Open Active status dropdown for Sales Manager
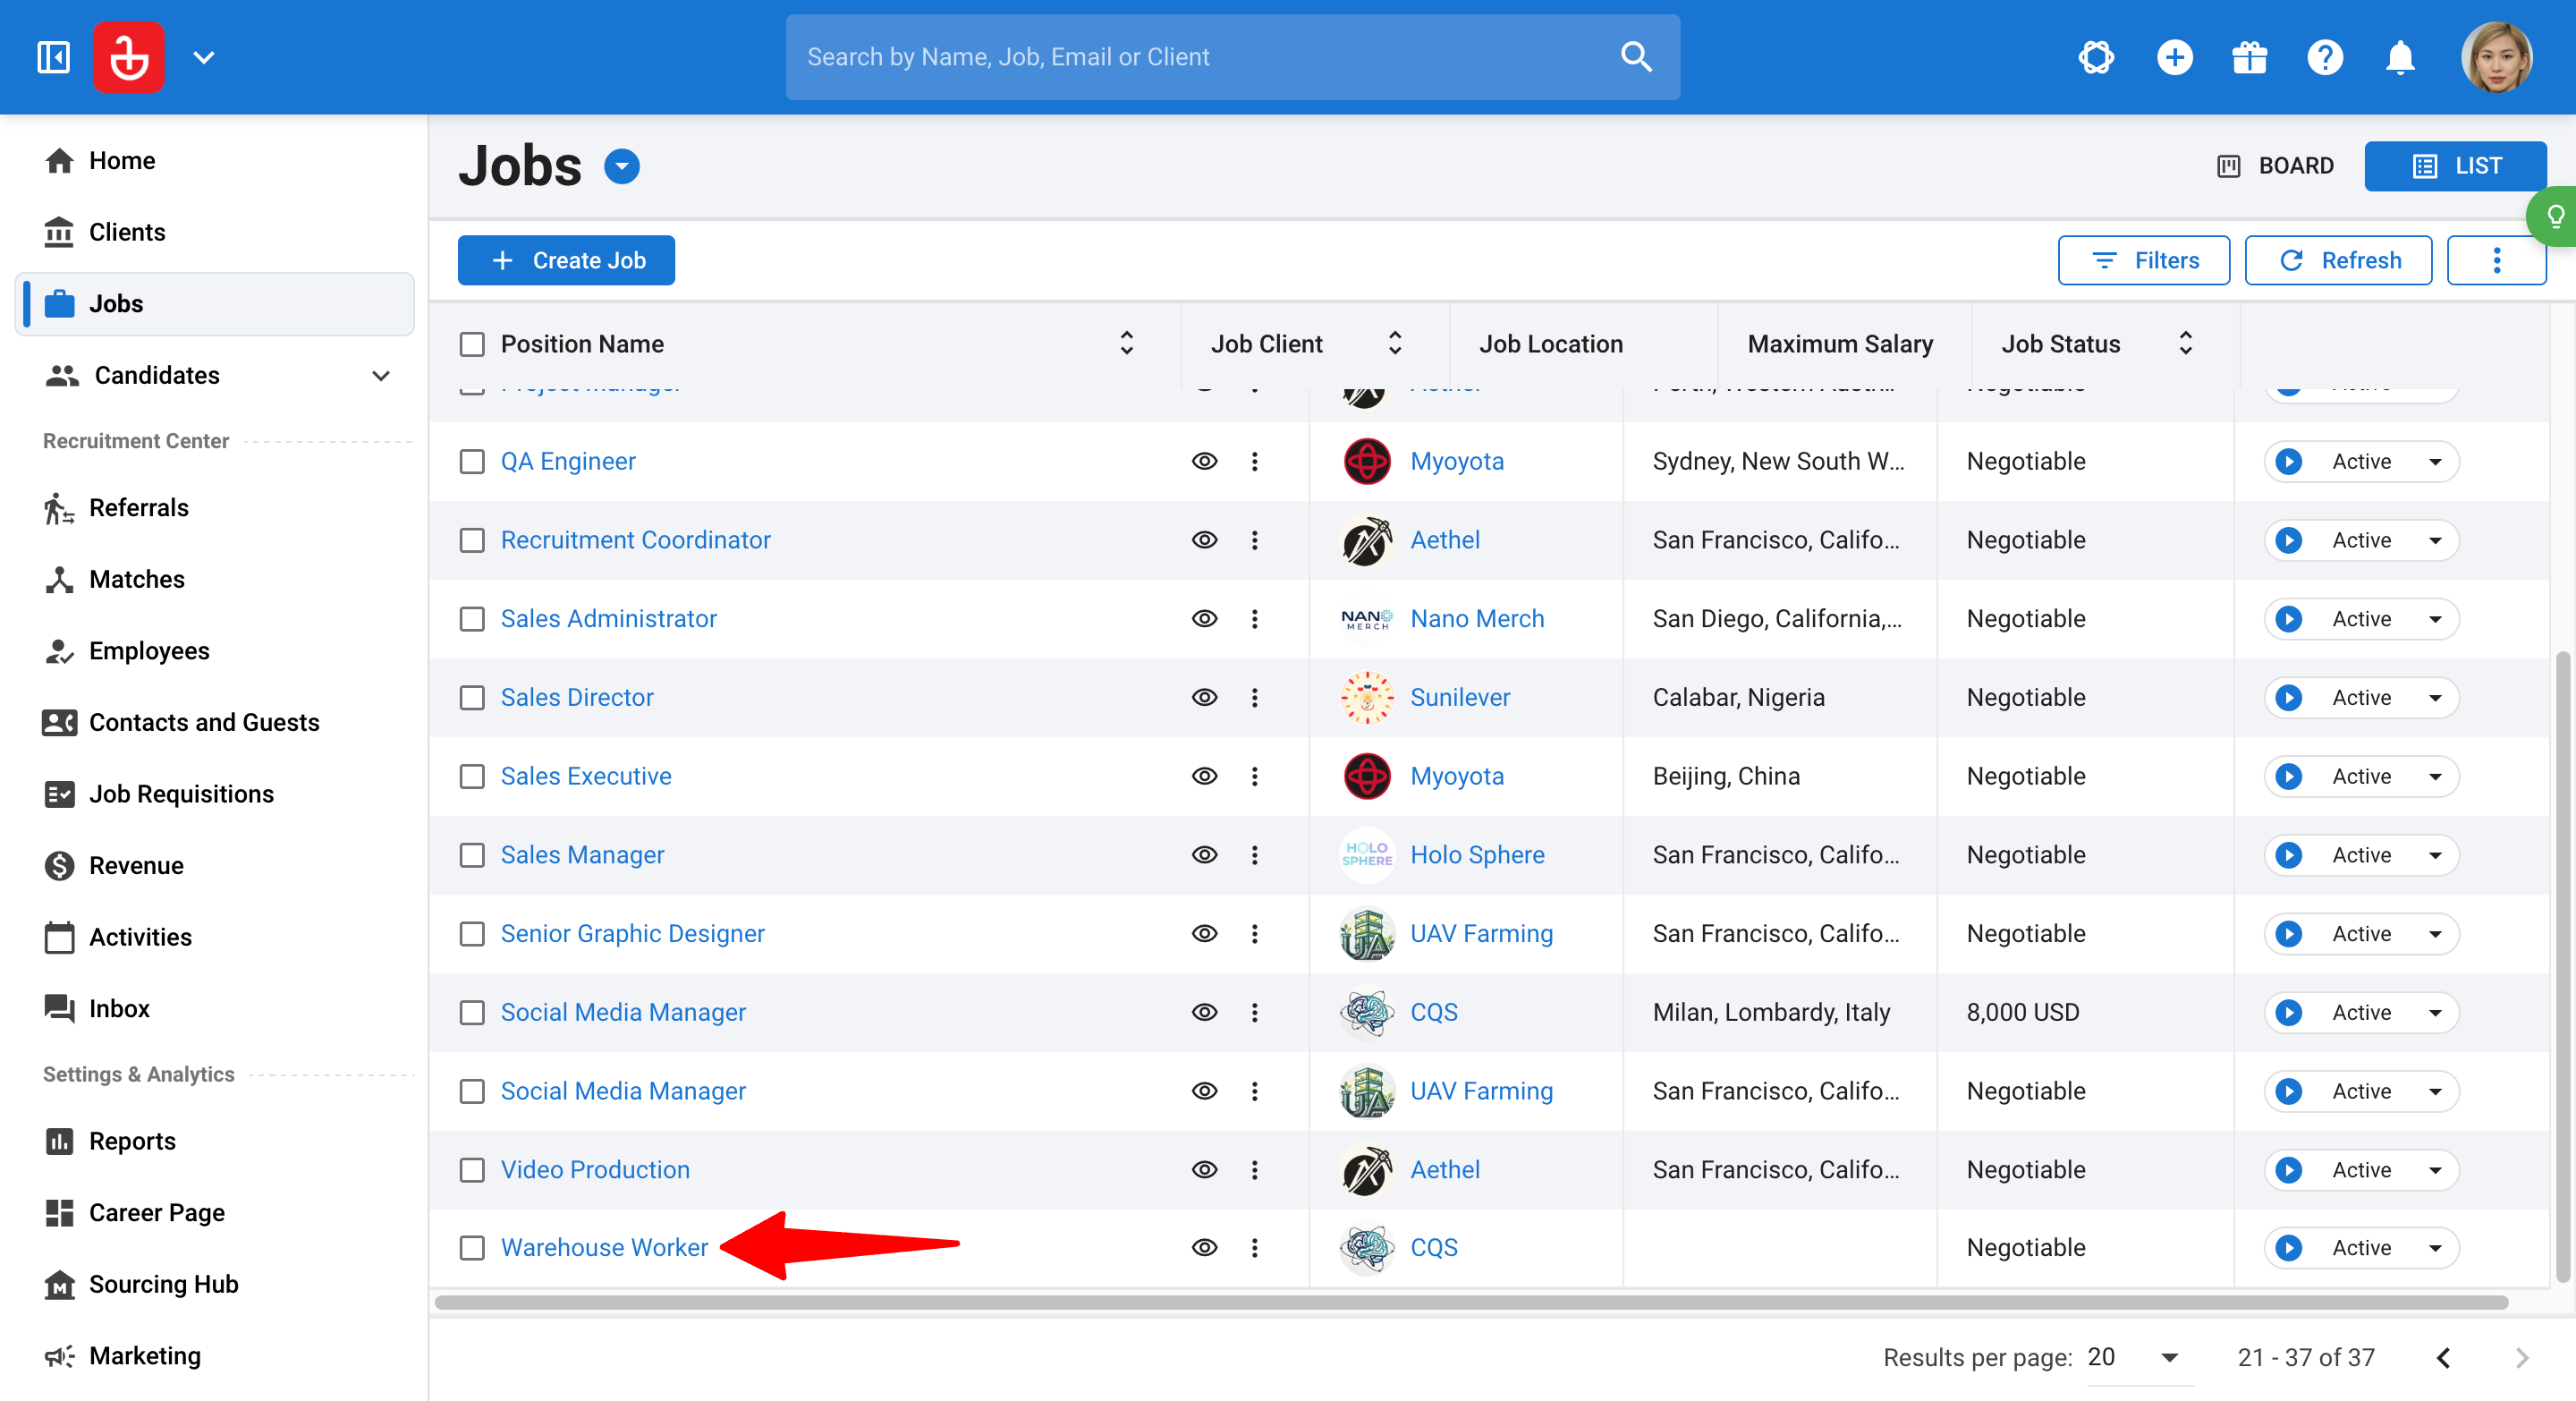 [x=2361, y=855]
